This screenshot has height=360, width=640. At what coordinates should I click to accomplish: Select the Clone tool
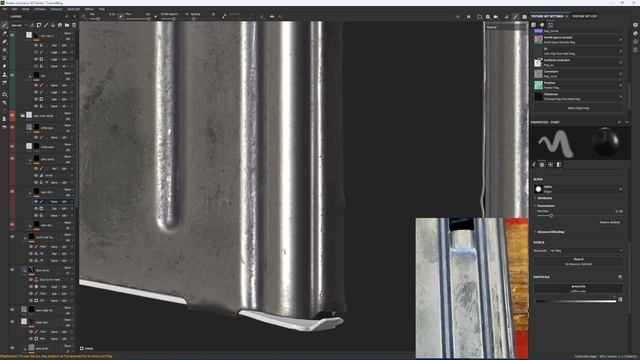click(4, 75)
